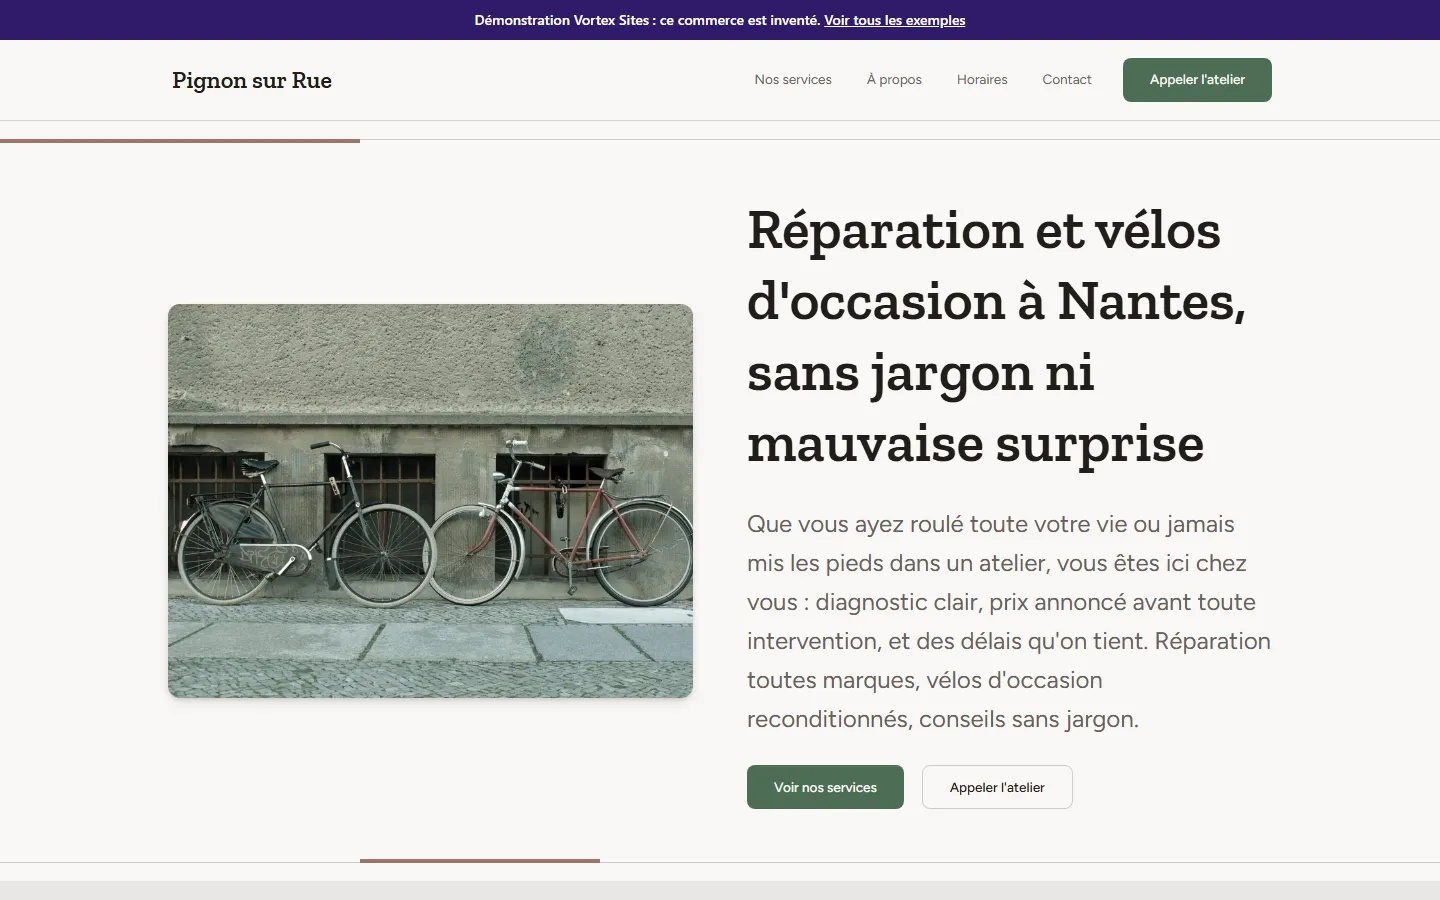Open the 'Voir tous les exemples' link

pyautogui.click(x=894, y=20)
